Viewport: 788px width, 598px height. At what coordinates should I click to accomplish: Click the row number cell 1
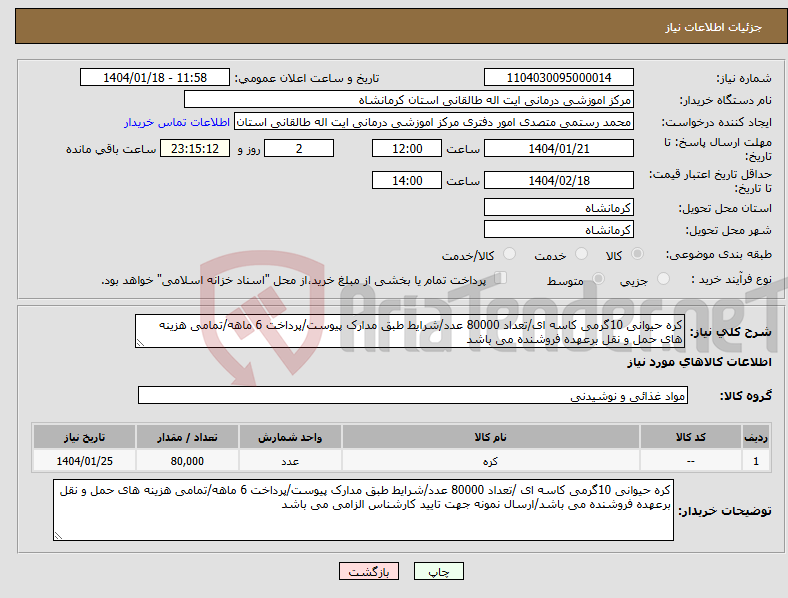coord(756,461)
